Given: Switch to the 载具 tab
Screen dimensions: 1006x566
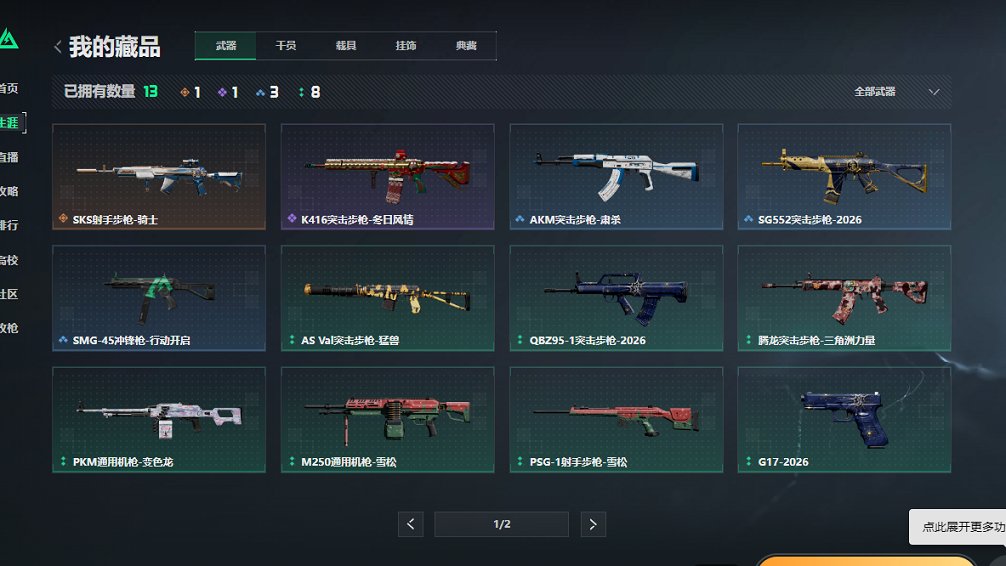Looking at the screenshot, I should pyautogui.click(x=346, y=46).
